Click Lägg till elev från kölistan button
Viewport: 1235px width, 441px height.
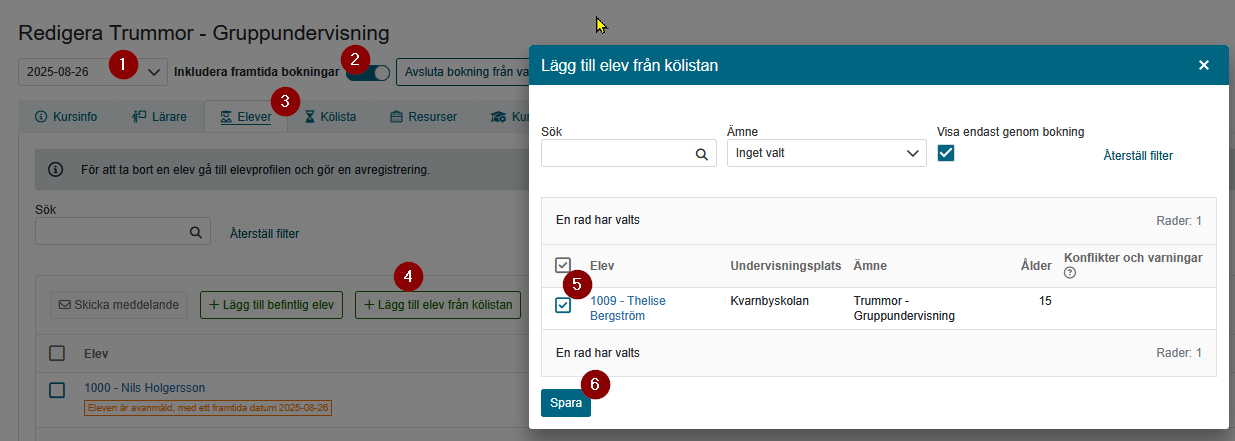(x=438, y=304)
